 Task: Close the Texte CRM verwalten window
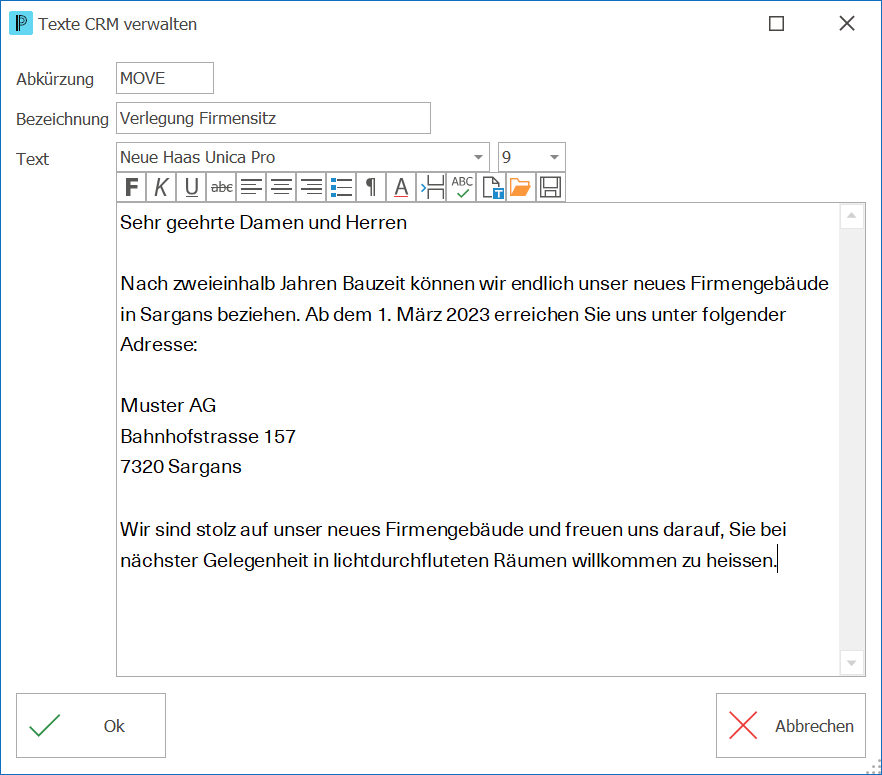(x=847, y=24)
